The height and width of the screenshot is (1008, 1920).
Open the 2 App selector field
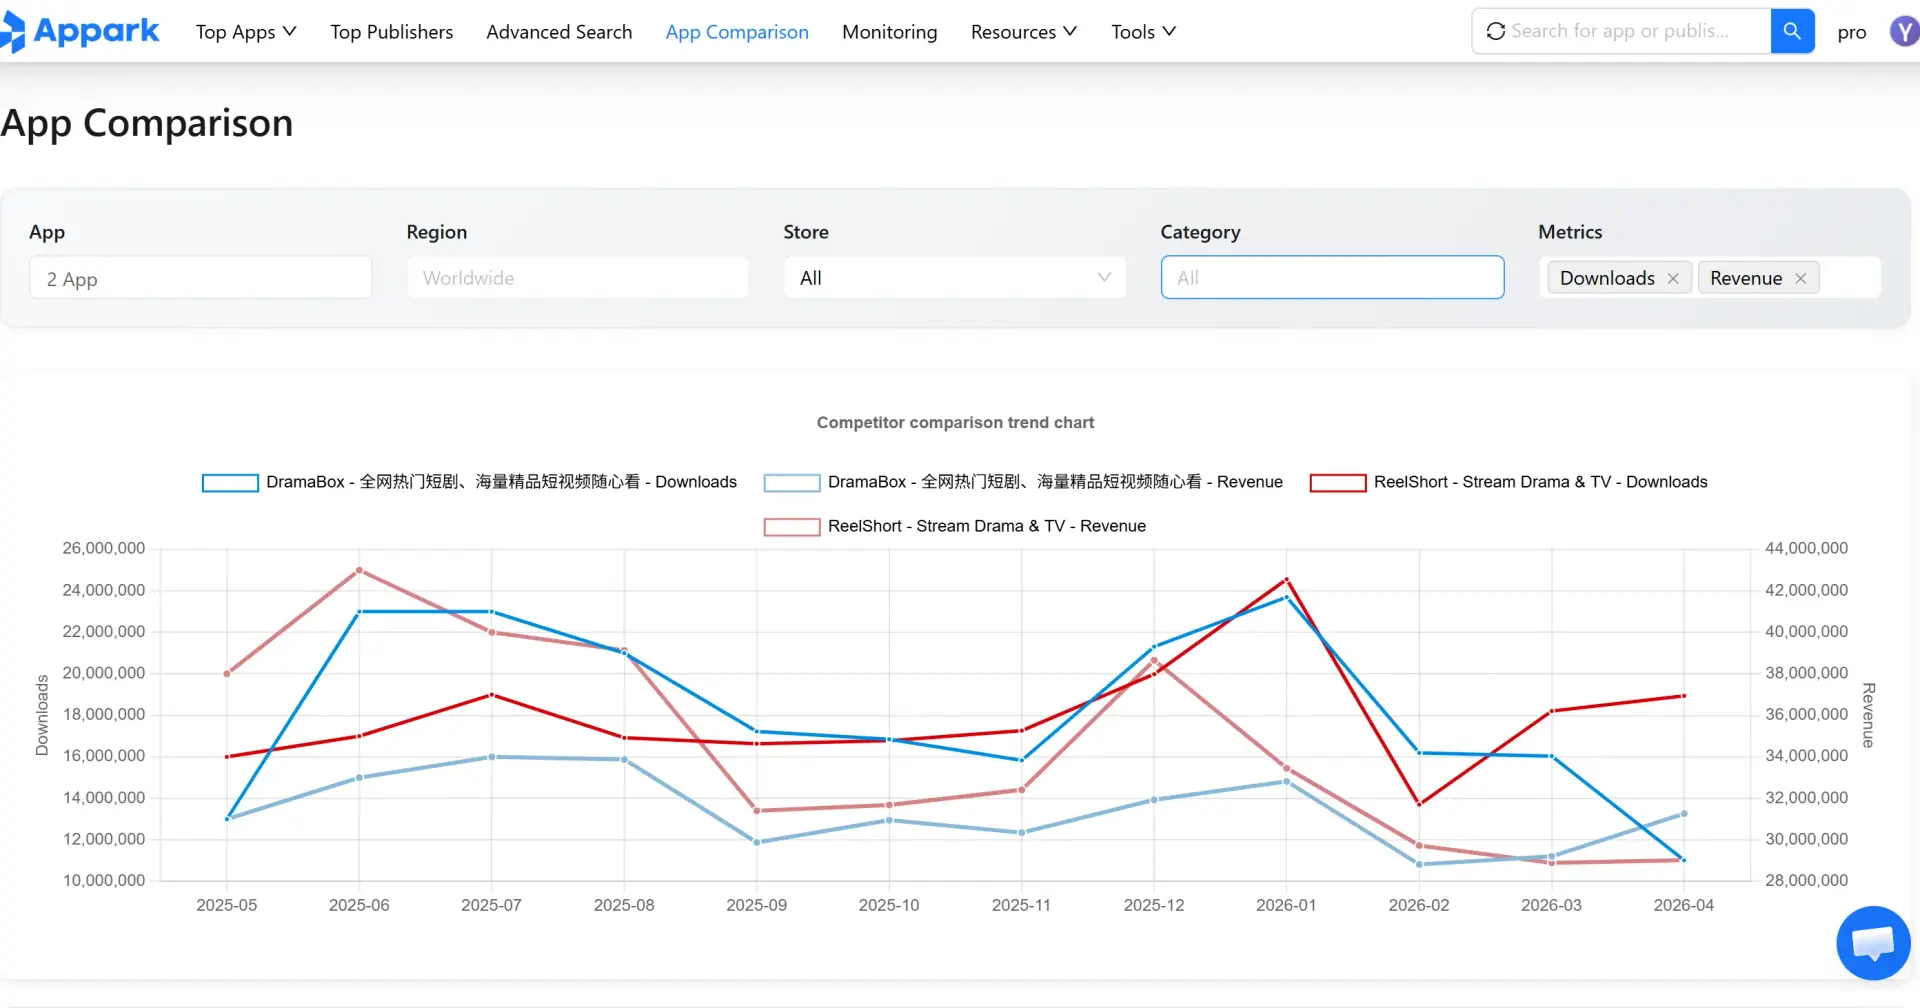click(200, 278)
